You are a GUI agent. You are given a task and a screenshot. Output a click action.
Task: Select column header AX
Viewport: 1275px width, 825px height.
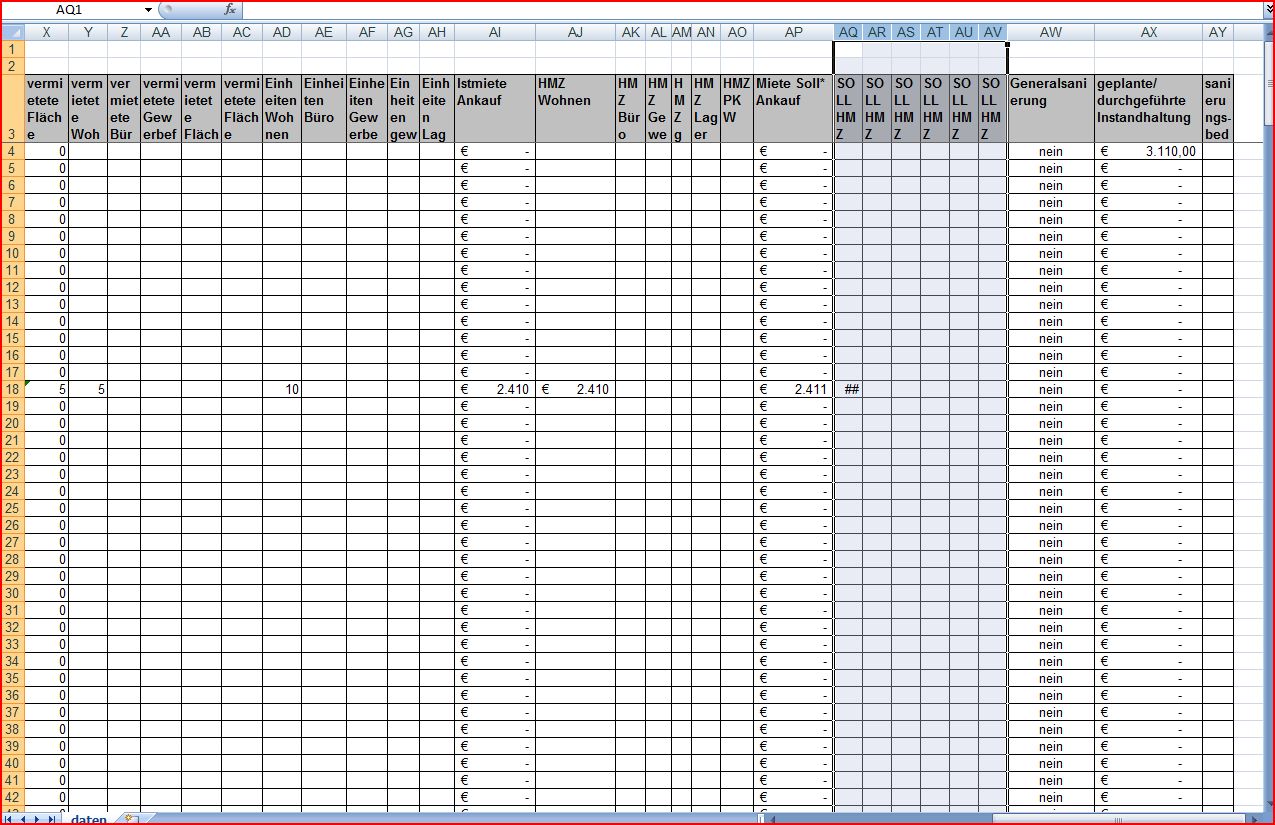click(x=1148, y=32)
